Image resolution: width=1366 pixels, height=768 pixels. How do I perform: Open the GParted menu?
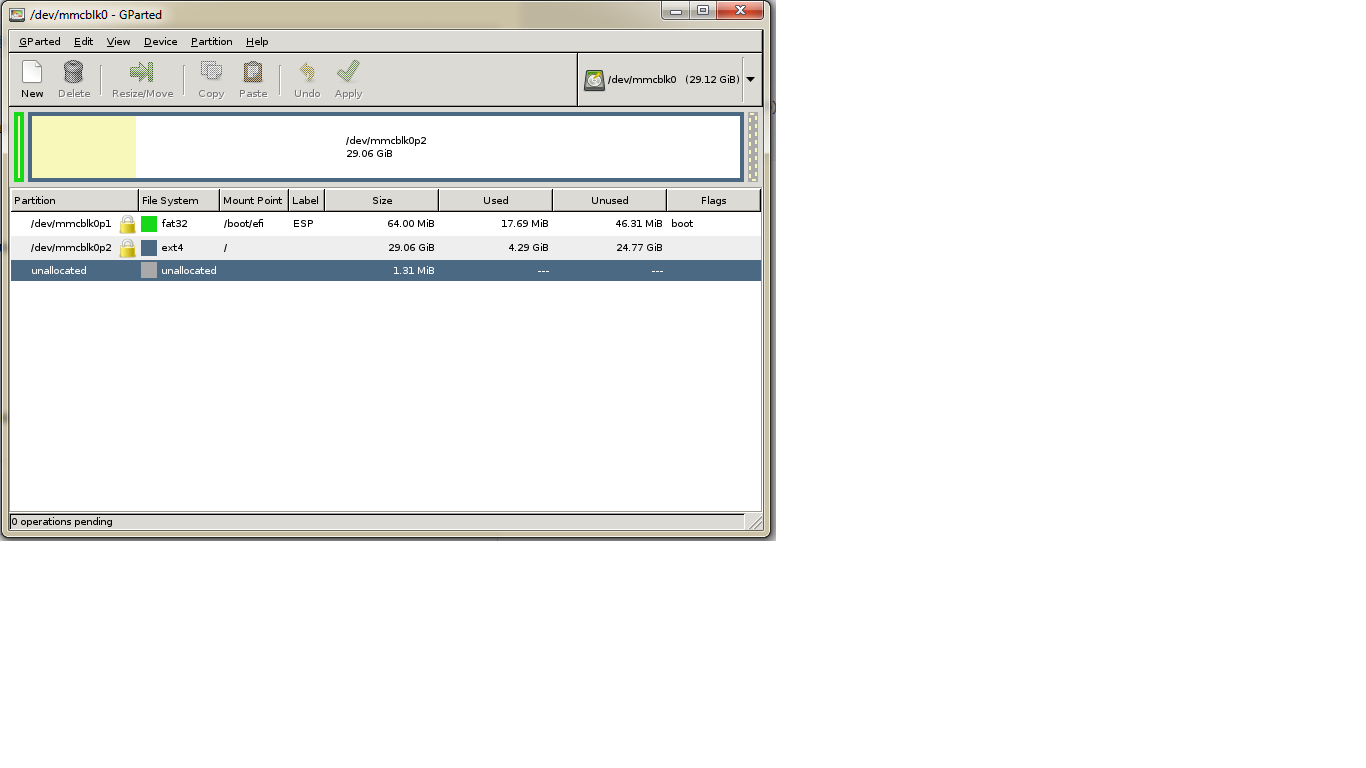tap(40, 42)
